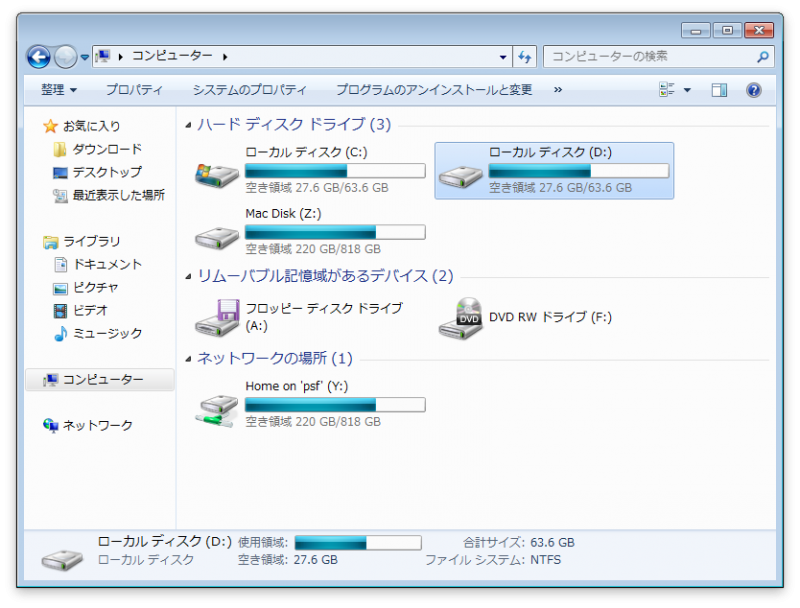Close the Explorer window
This screenshot has width=800, height=608.
tap(759, 31)
